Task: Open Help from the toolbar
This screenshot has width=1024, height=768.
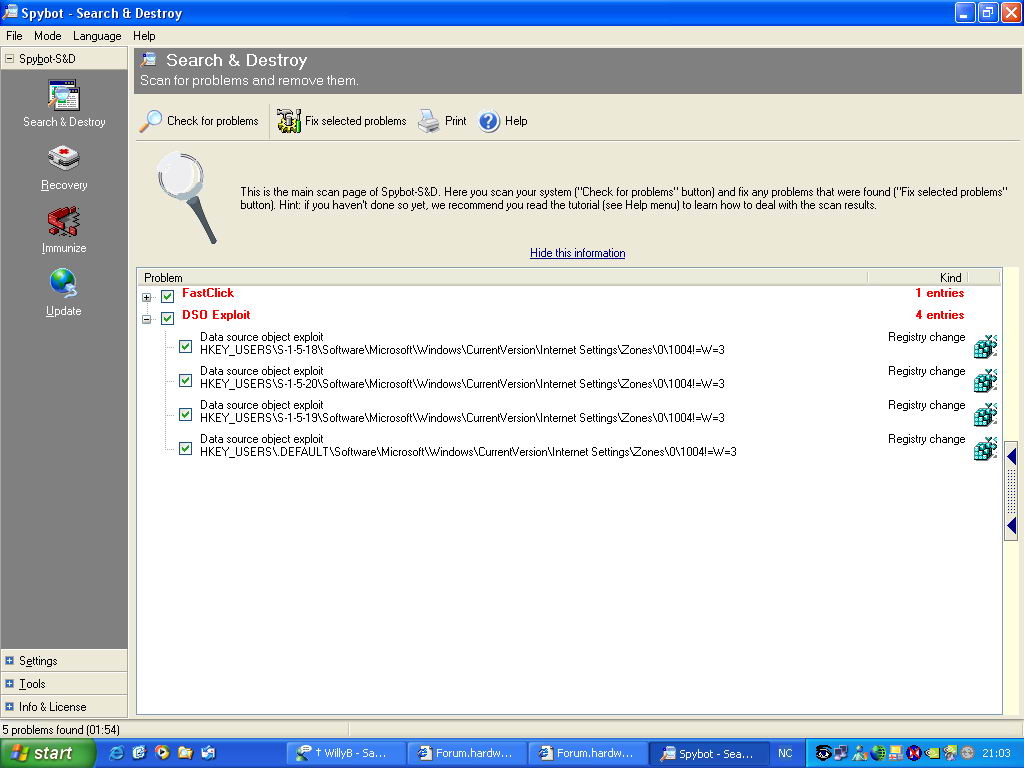Action: (x=503, y=121)
